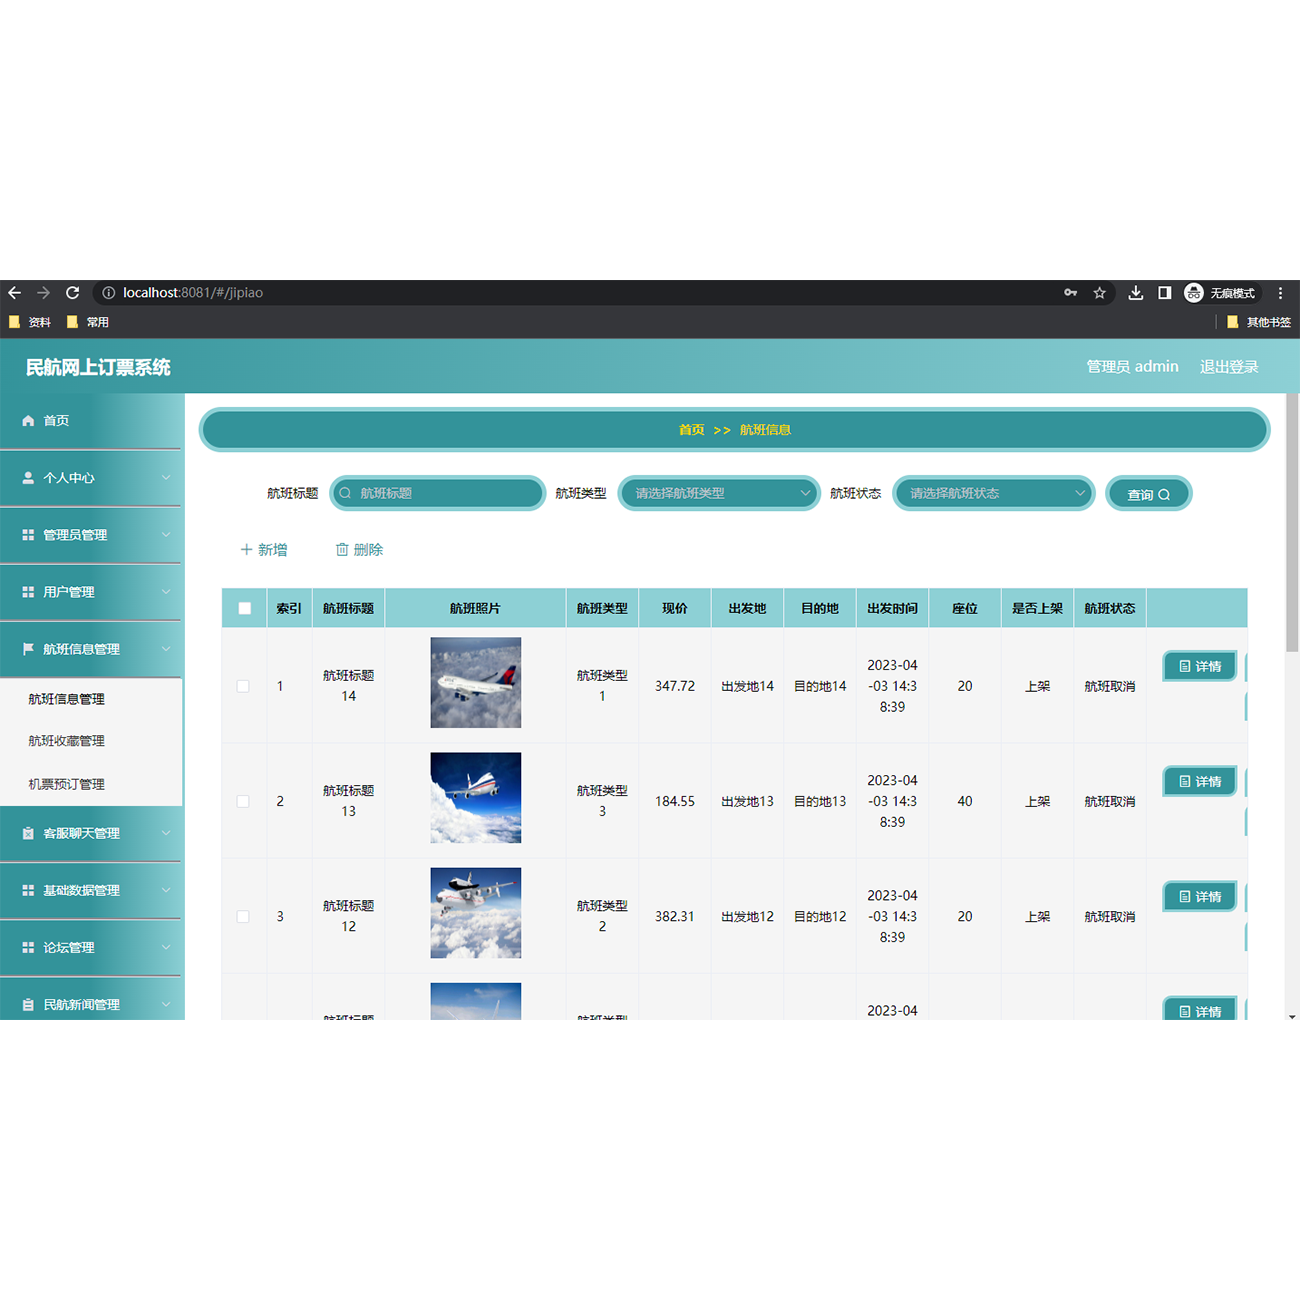Viewport: 1300px width, 1300px height.
Task: Click price cell 347.72
Action: tap(675, 686)
